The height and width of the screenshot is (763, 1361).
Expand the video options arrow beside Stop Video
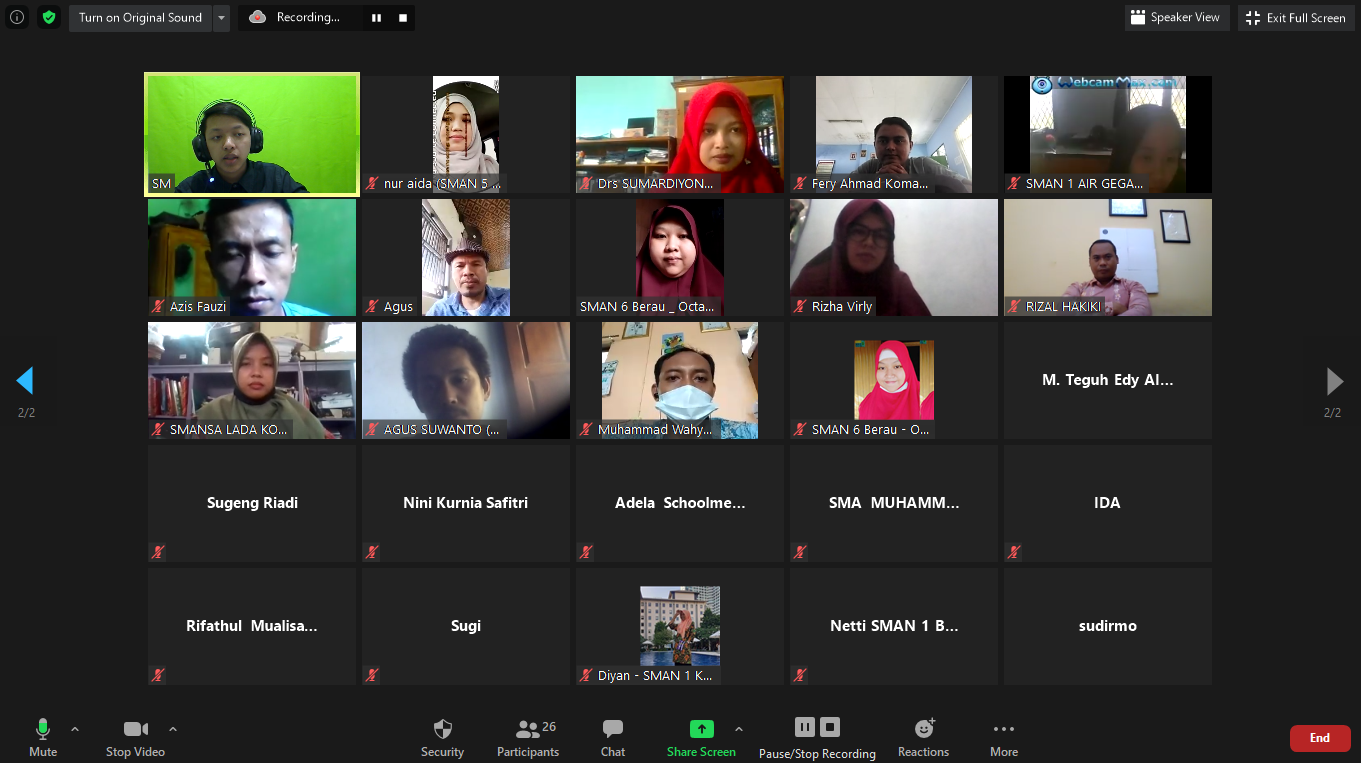pyautogui.click(x=173, y=729)
